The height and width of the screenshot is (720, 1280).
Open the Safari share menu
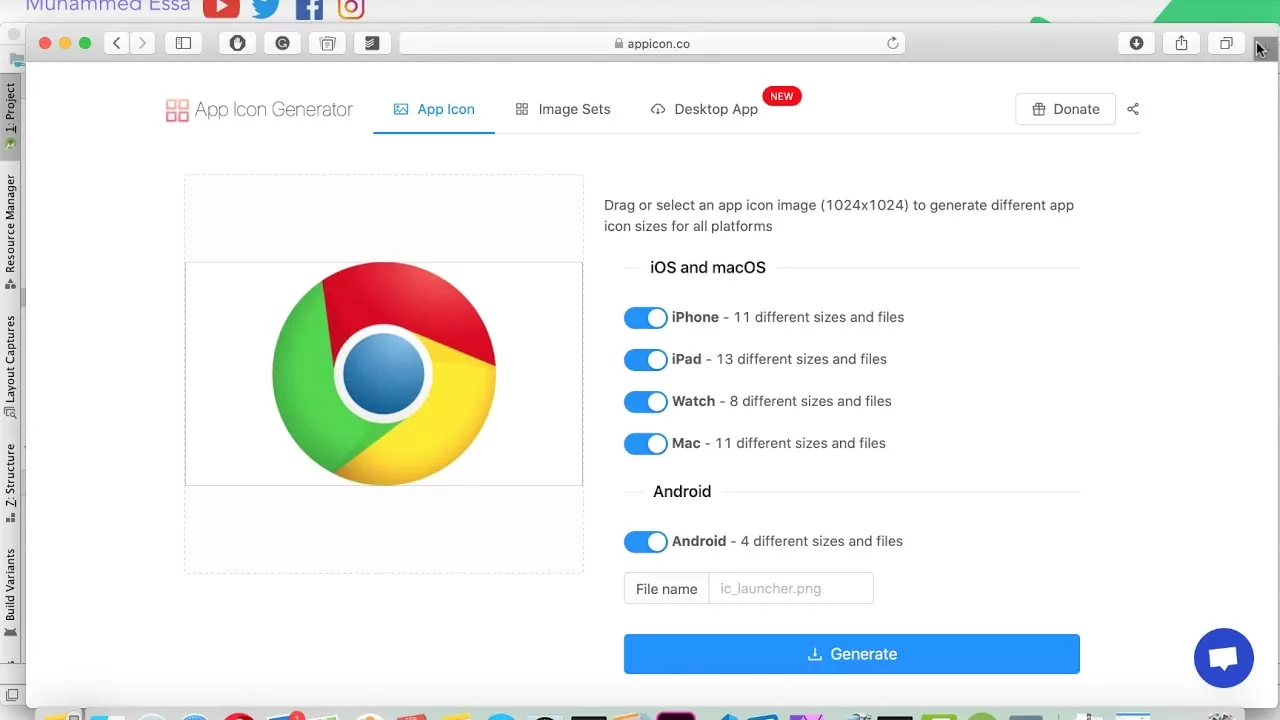click(1181, 43)
